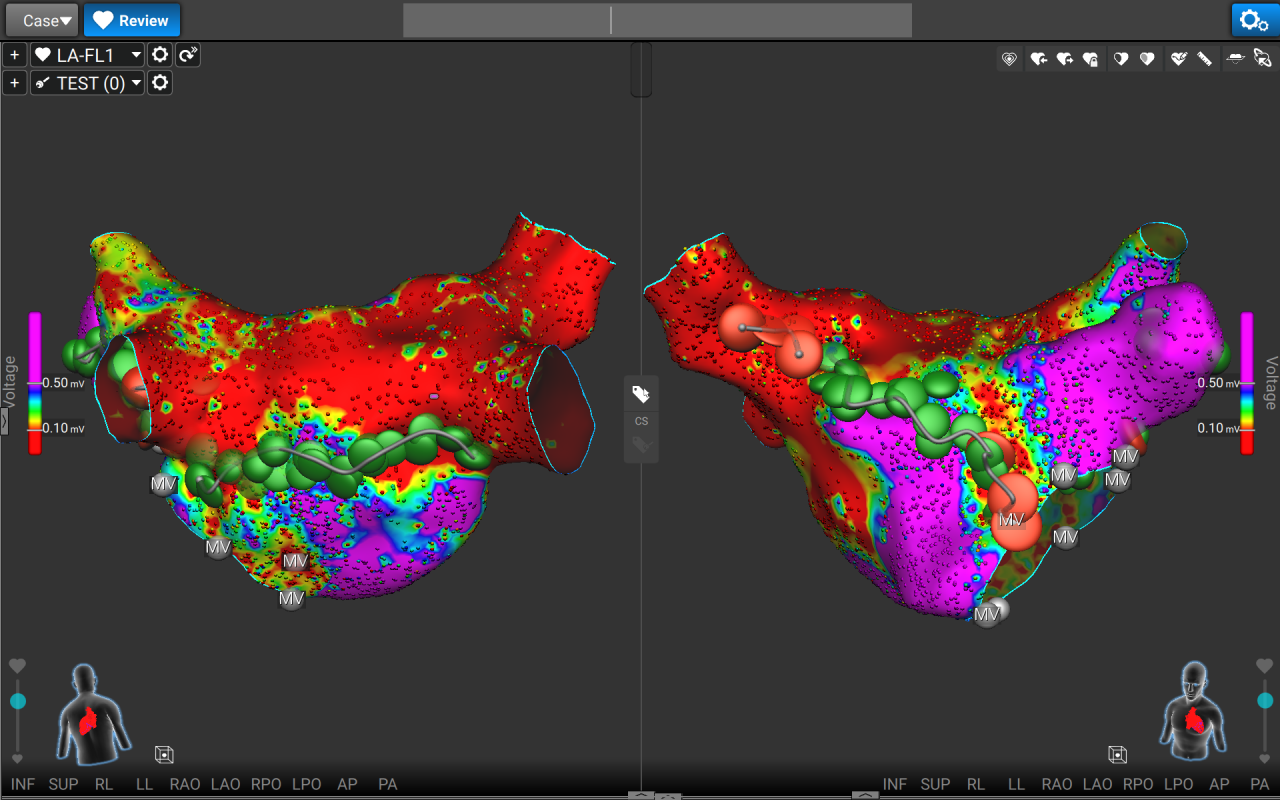Add new set with TEST row plus button
The image size is (1280, 800).
click(x=14, y=83)
